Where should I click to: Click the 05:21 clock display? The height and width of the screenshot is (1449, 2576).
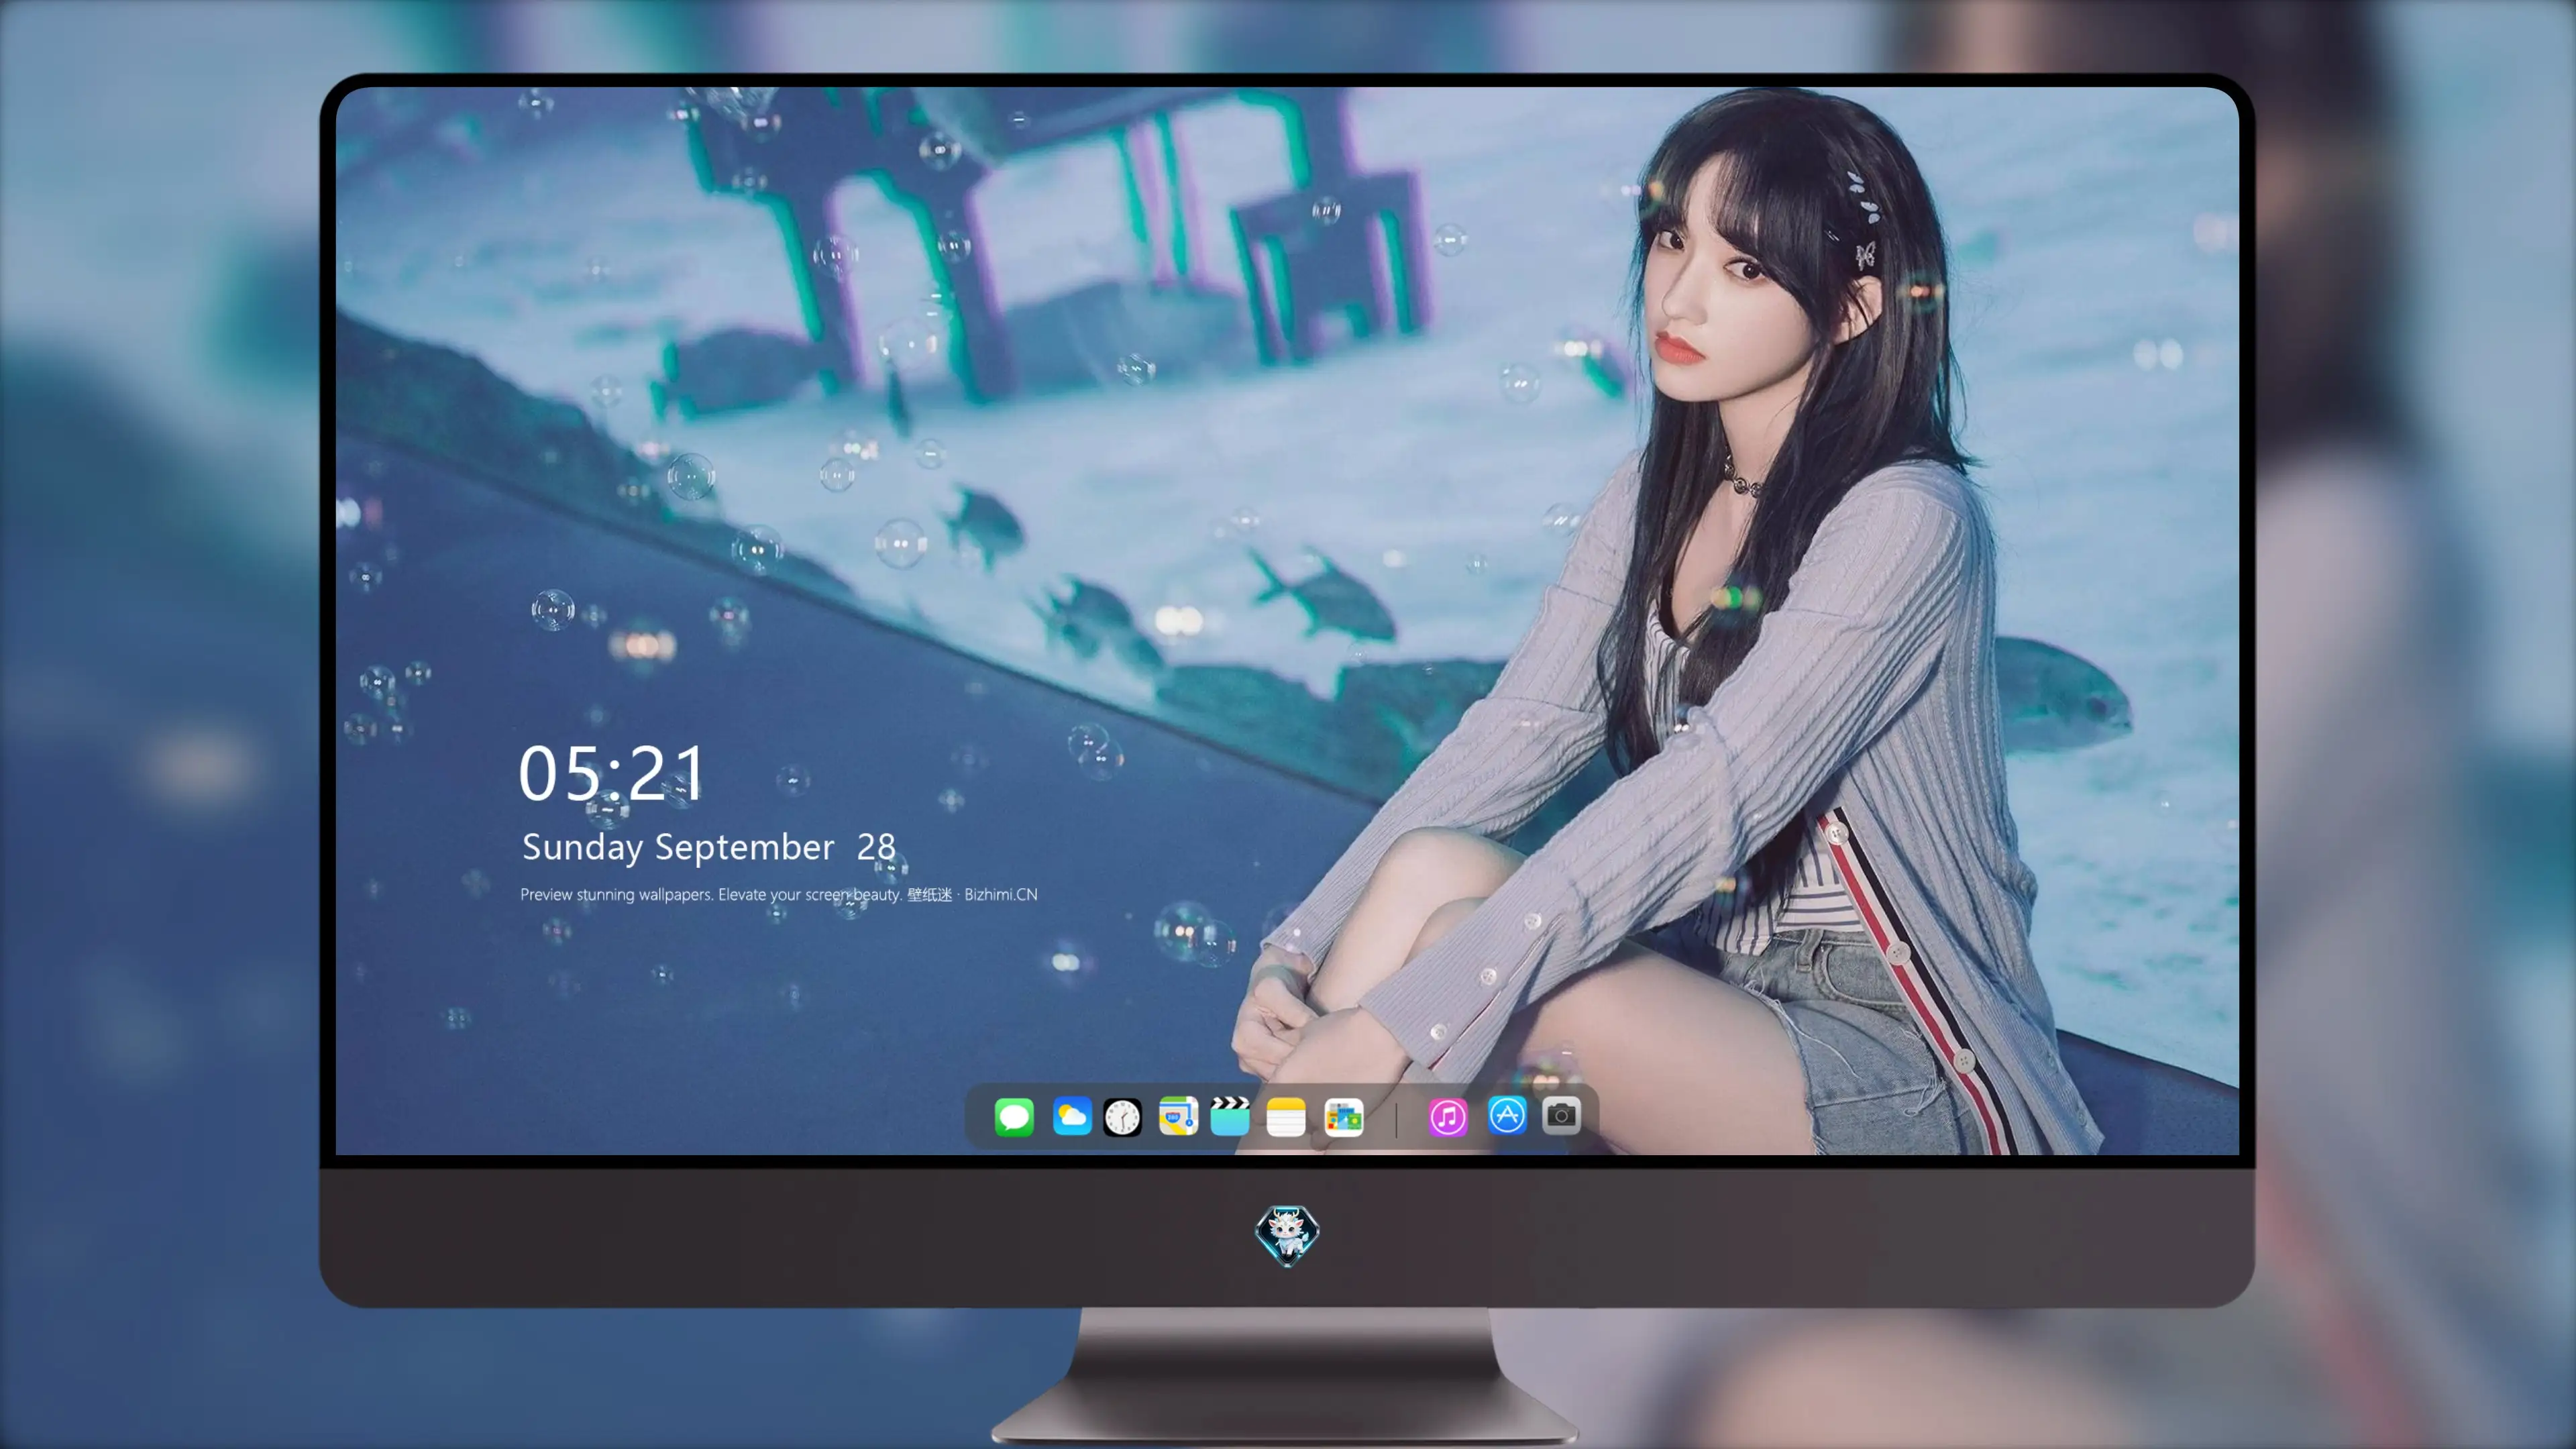(611, 773)
